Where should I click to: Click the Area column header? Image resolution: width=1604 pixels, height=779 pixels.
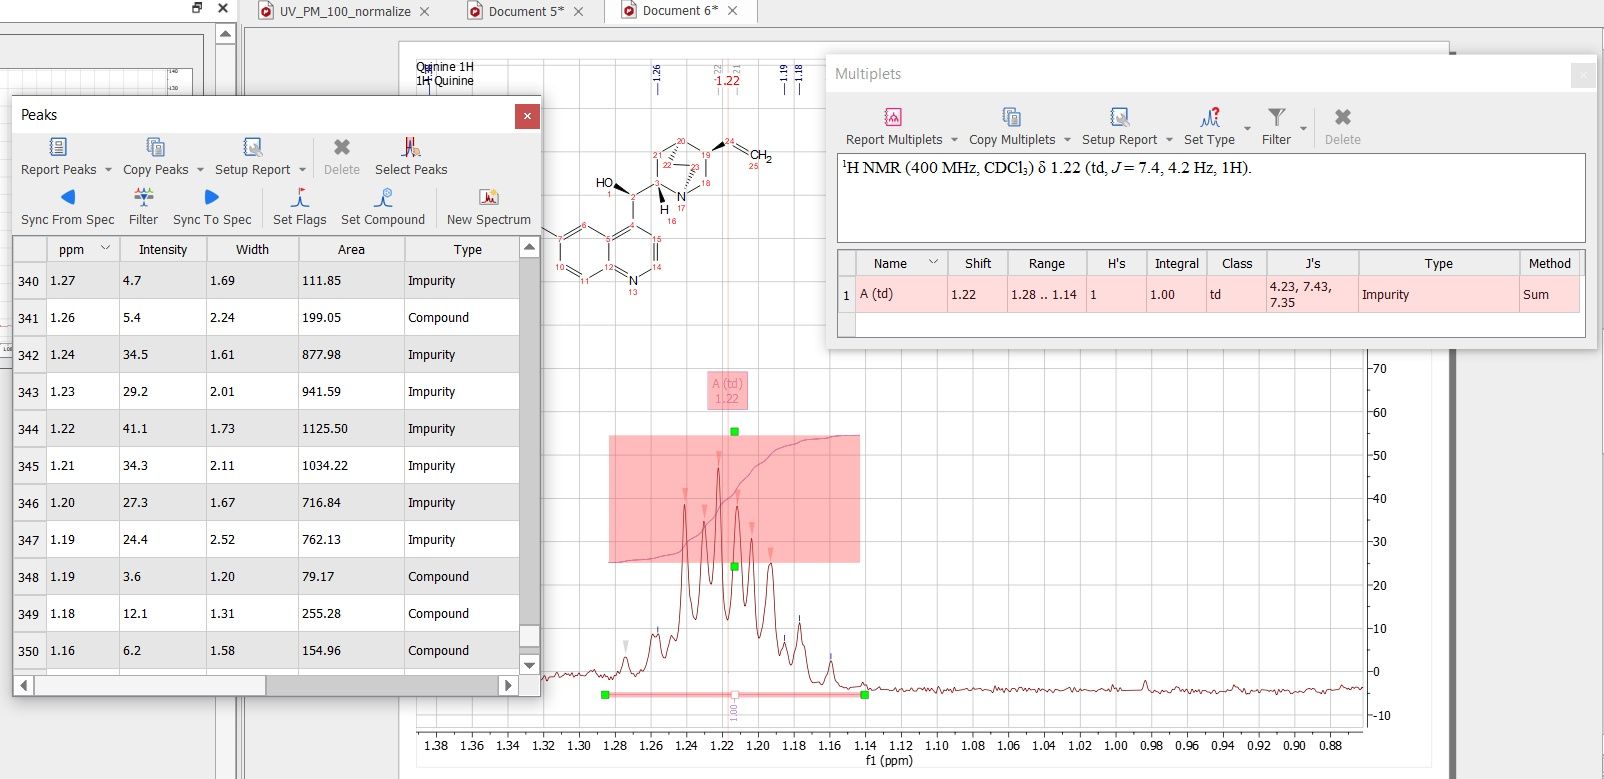(x=351, y=250)
